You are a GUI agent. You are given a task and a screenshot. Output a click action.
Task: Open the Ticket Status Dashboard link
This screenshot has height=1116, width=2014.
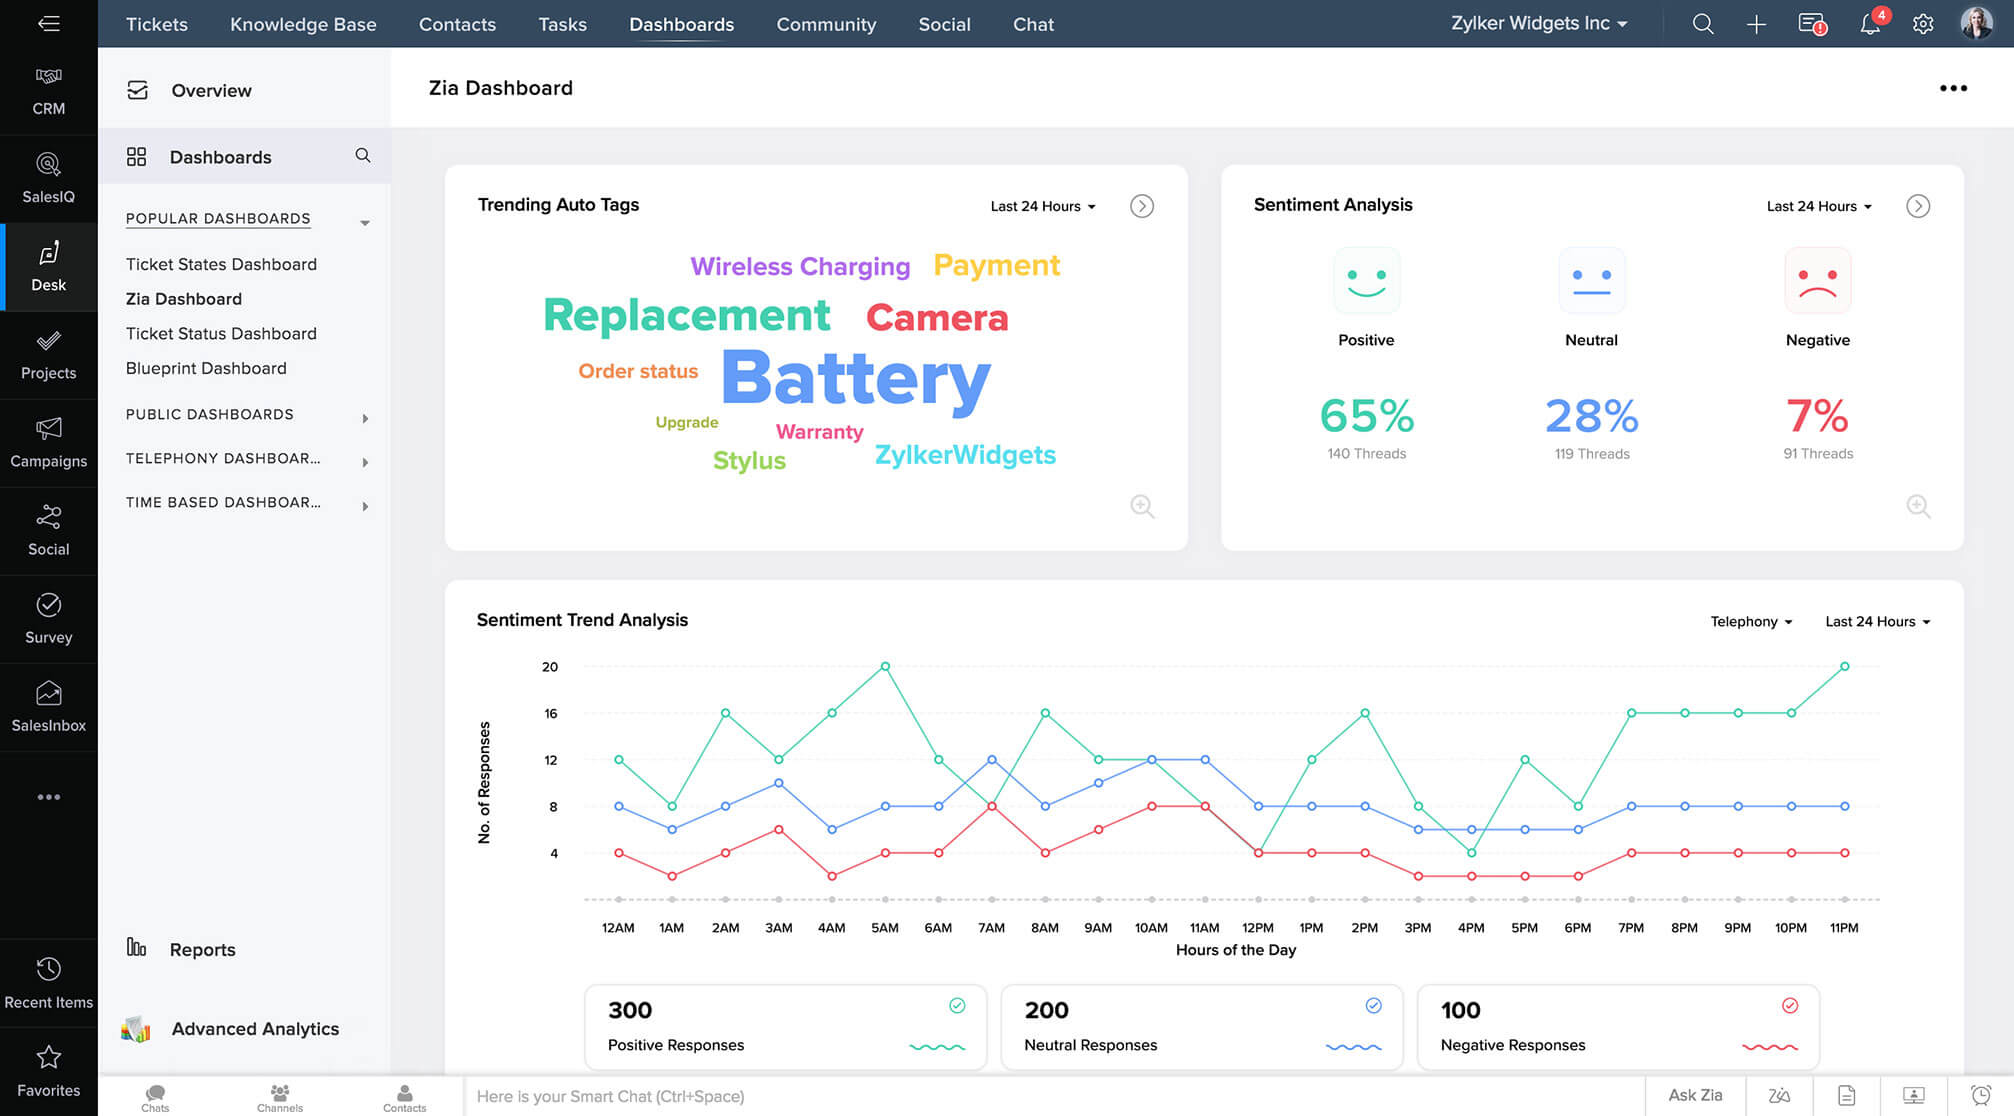(221, 334)
